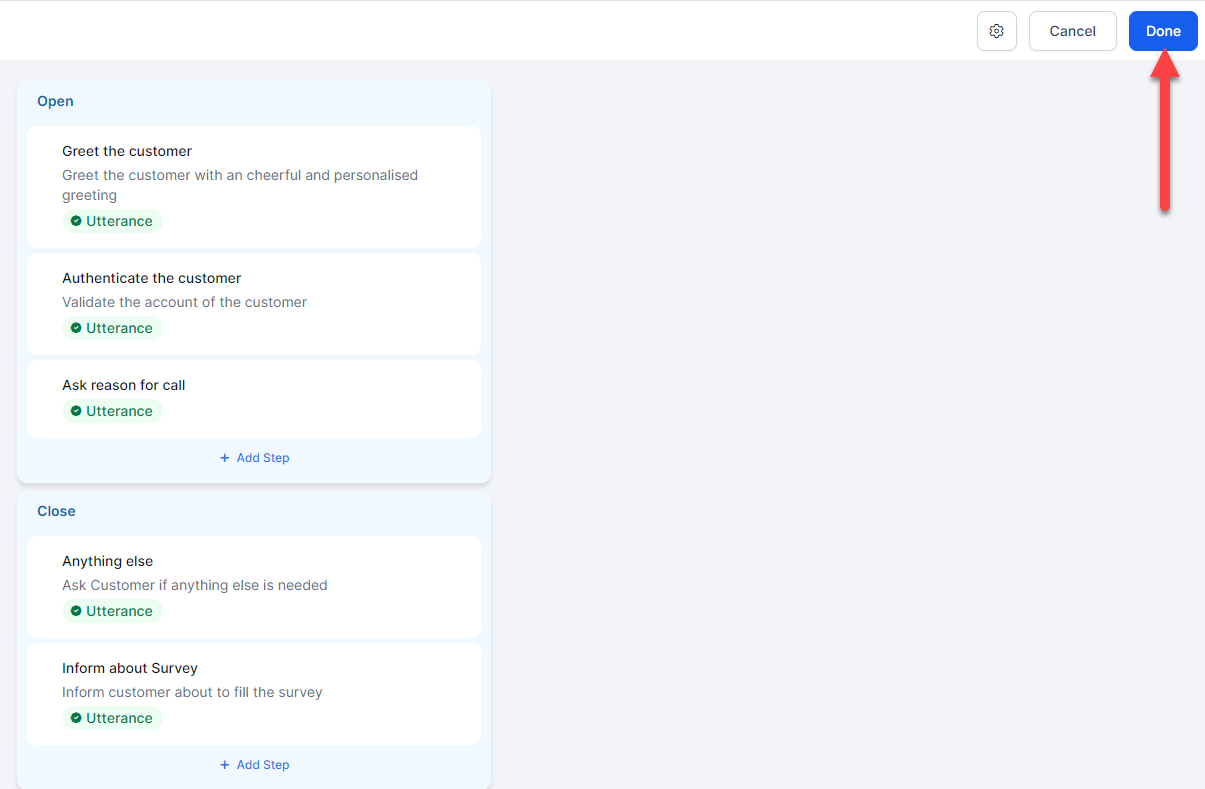Click the Open section header

point(55,101)
